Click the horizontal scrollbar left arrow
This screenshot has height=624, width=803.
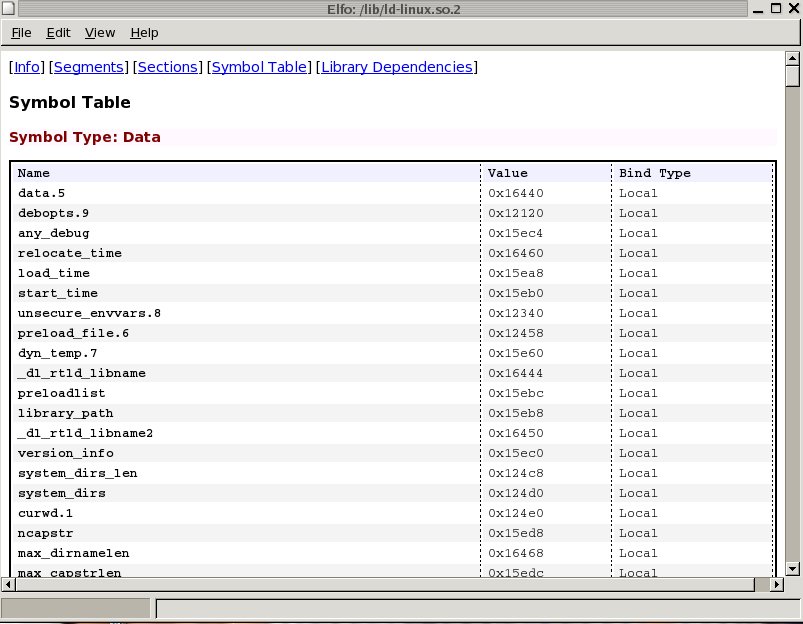coord(8,584)
